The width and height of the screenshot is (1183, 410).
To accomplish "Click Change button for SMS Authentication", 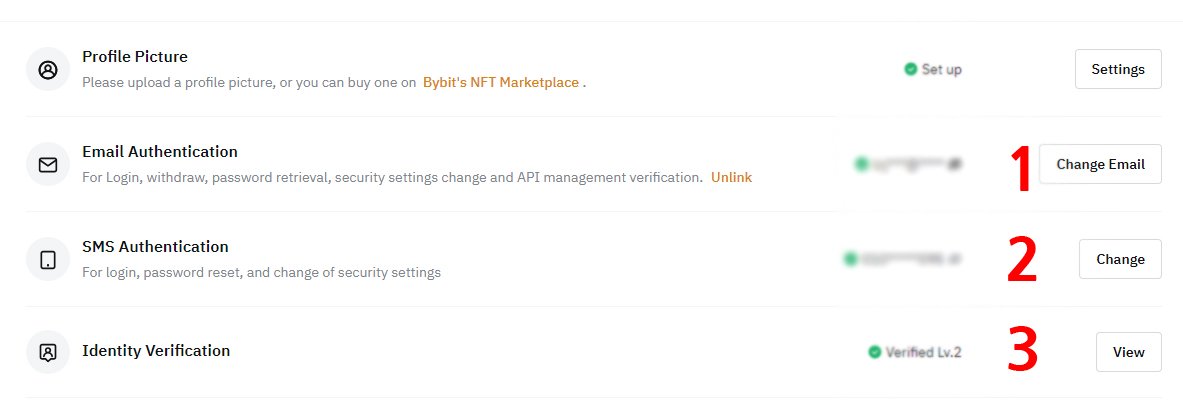I will (1120, 260).
